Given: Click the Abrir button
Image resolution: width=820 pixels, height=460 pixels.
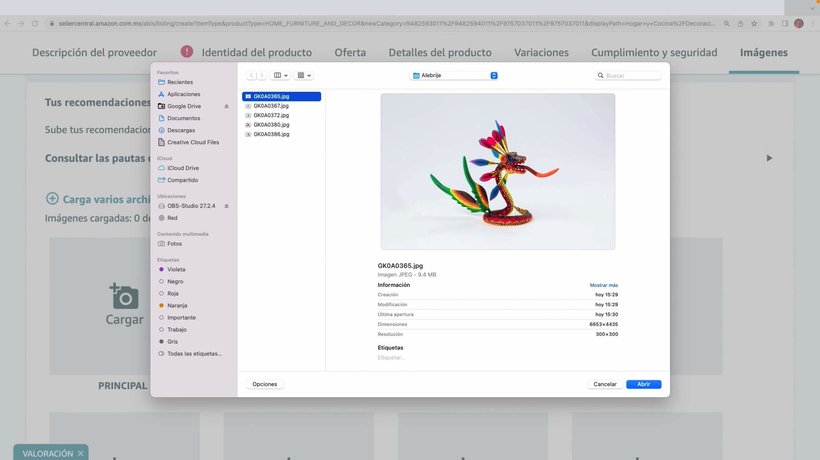Looking at the screenshot, I should click(644, 384).
